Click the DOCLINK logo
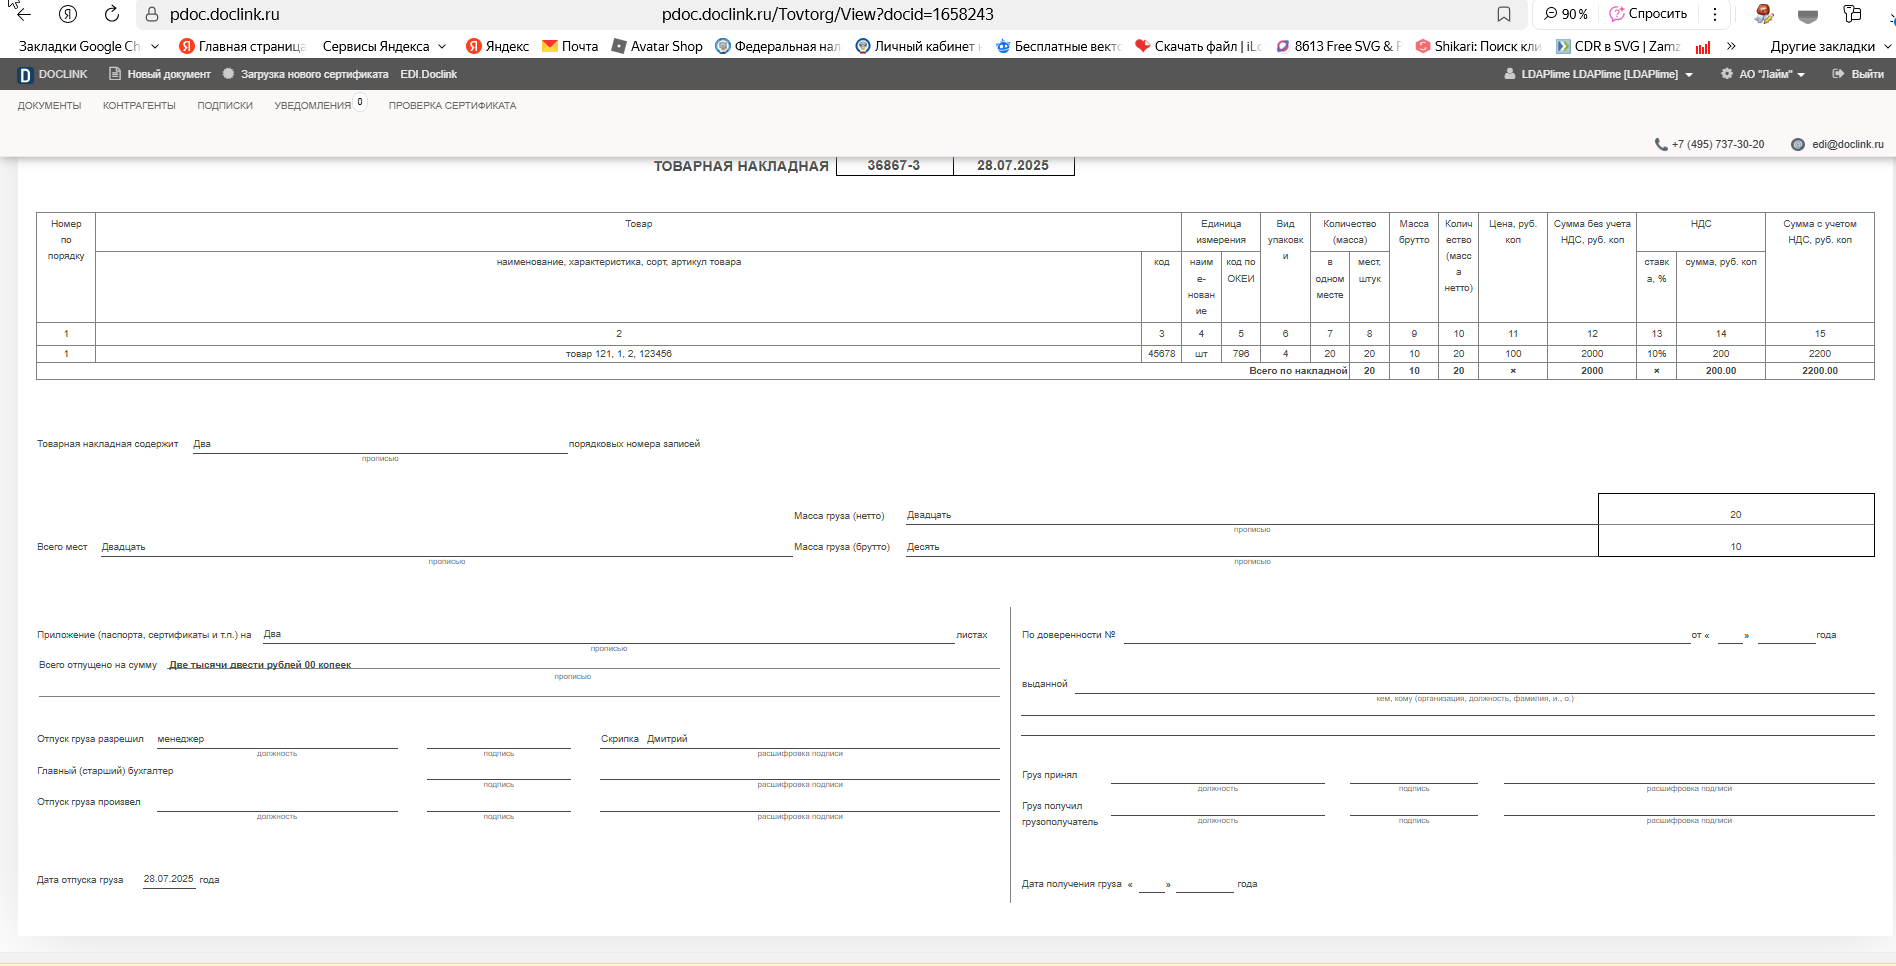 [53, 74]
